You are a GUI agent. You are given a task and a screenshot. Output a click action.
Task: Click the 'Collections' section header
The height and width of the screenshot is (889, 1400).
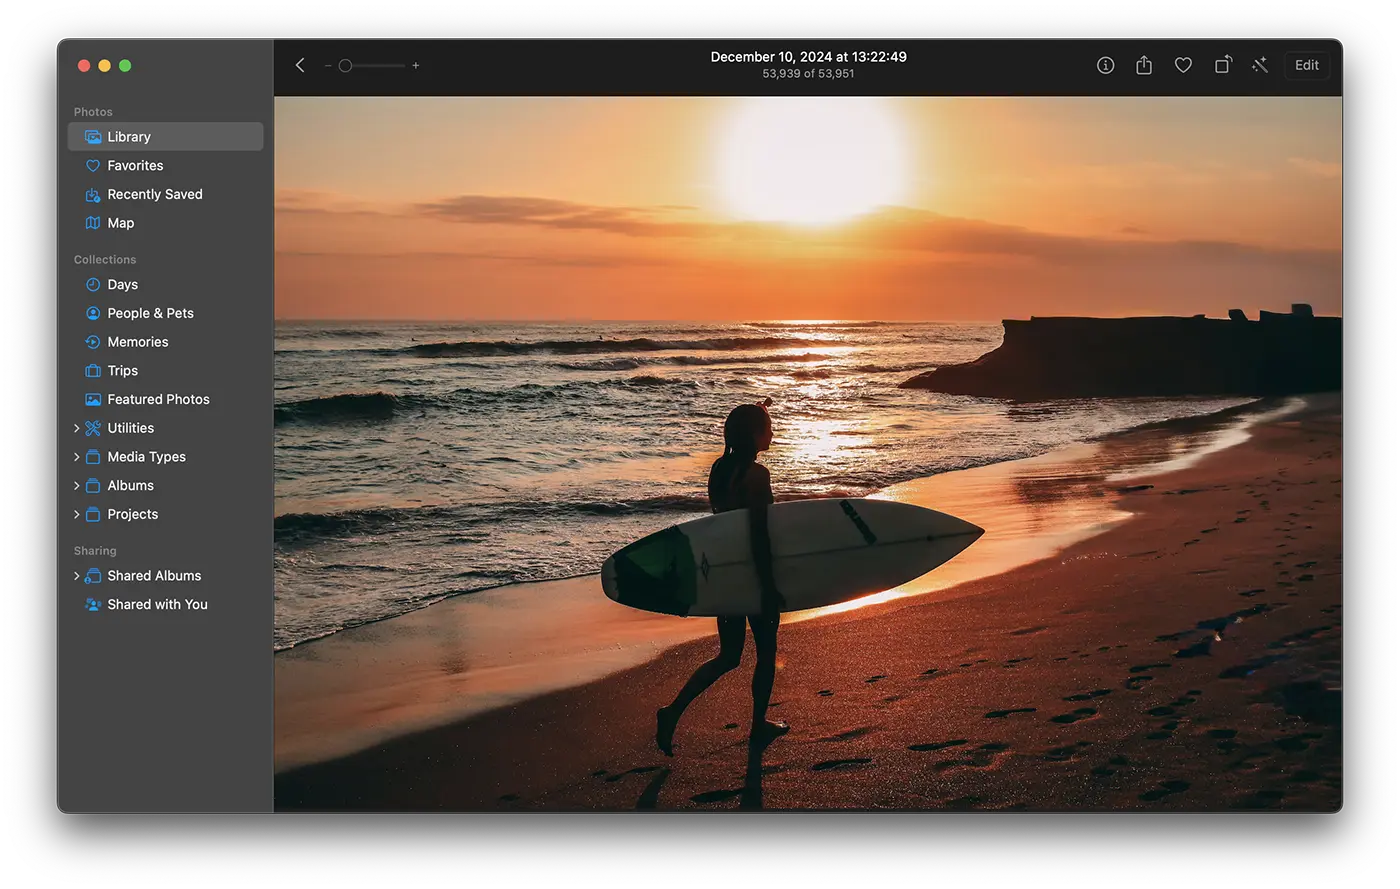105,260
